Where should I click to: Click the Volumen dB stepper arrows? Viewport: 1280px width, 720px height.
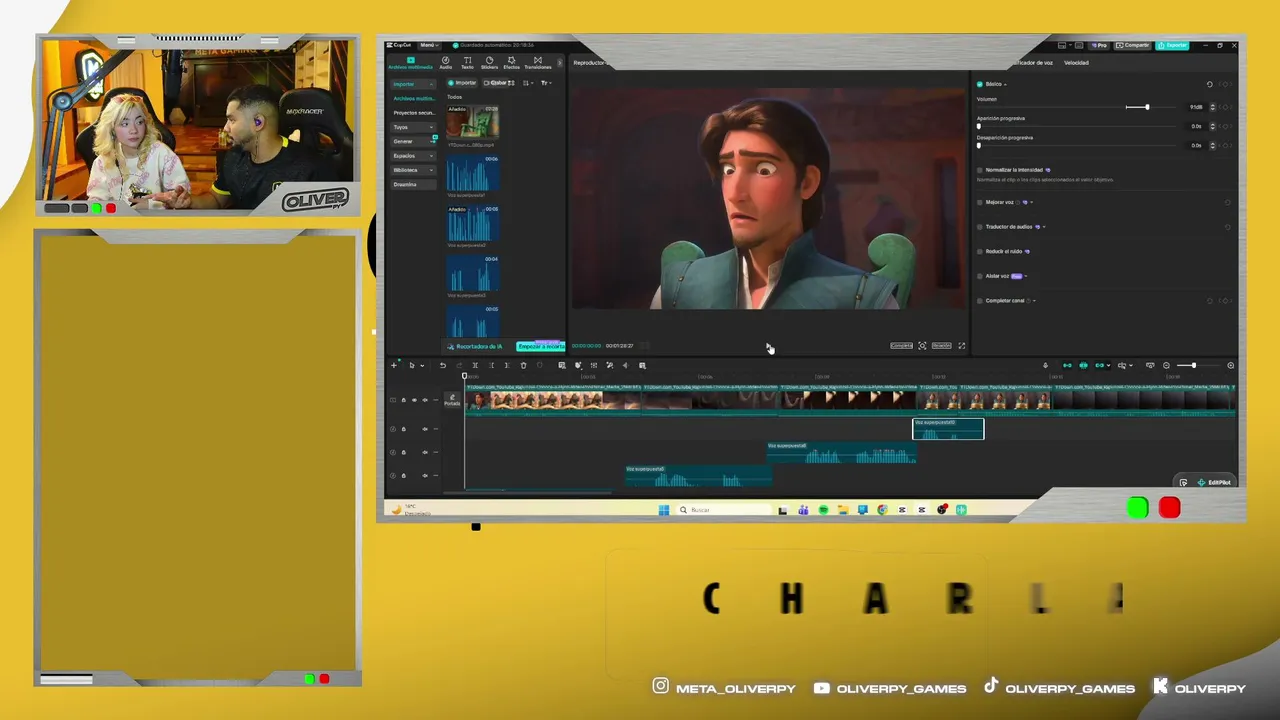(x=1213, y=107)
